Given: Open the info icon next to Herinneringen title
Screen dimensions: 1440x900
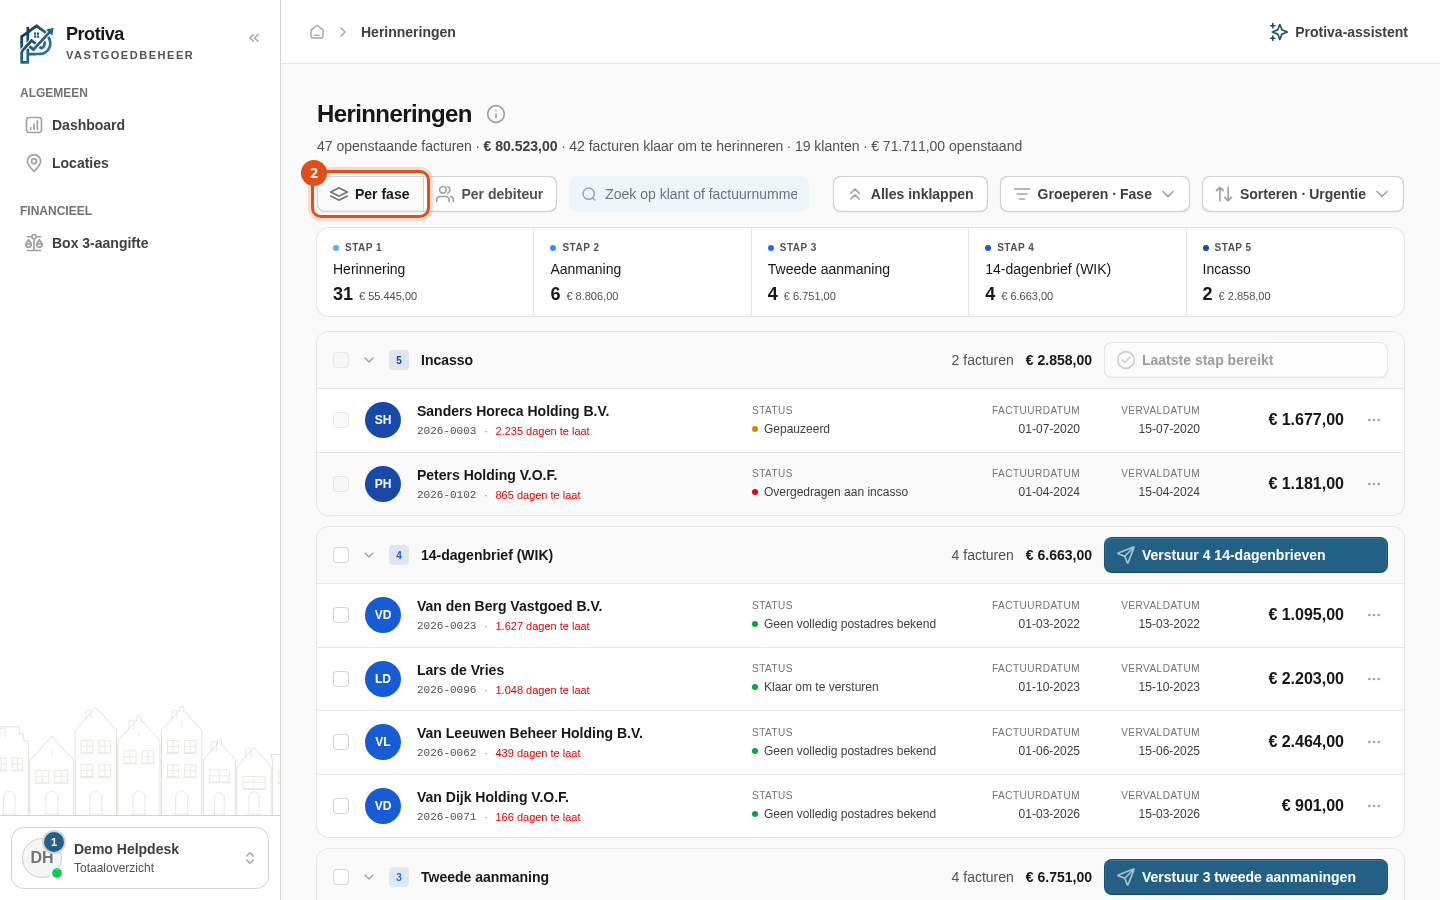Looking at the screenshot, I should coord(496,114).
